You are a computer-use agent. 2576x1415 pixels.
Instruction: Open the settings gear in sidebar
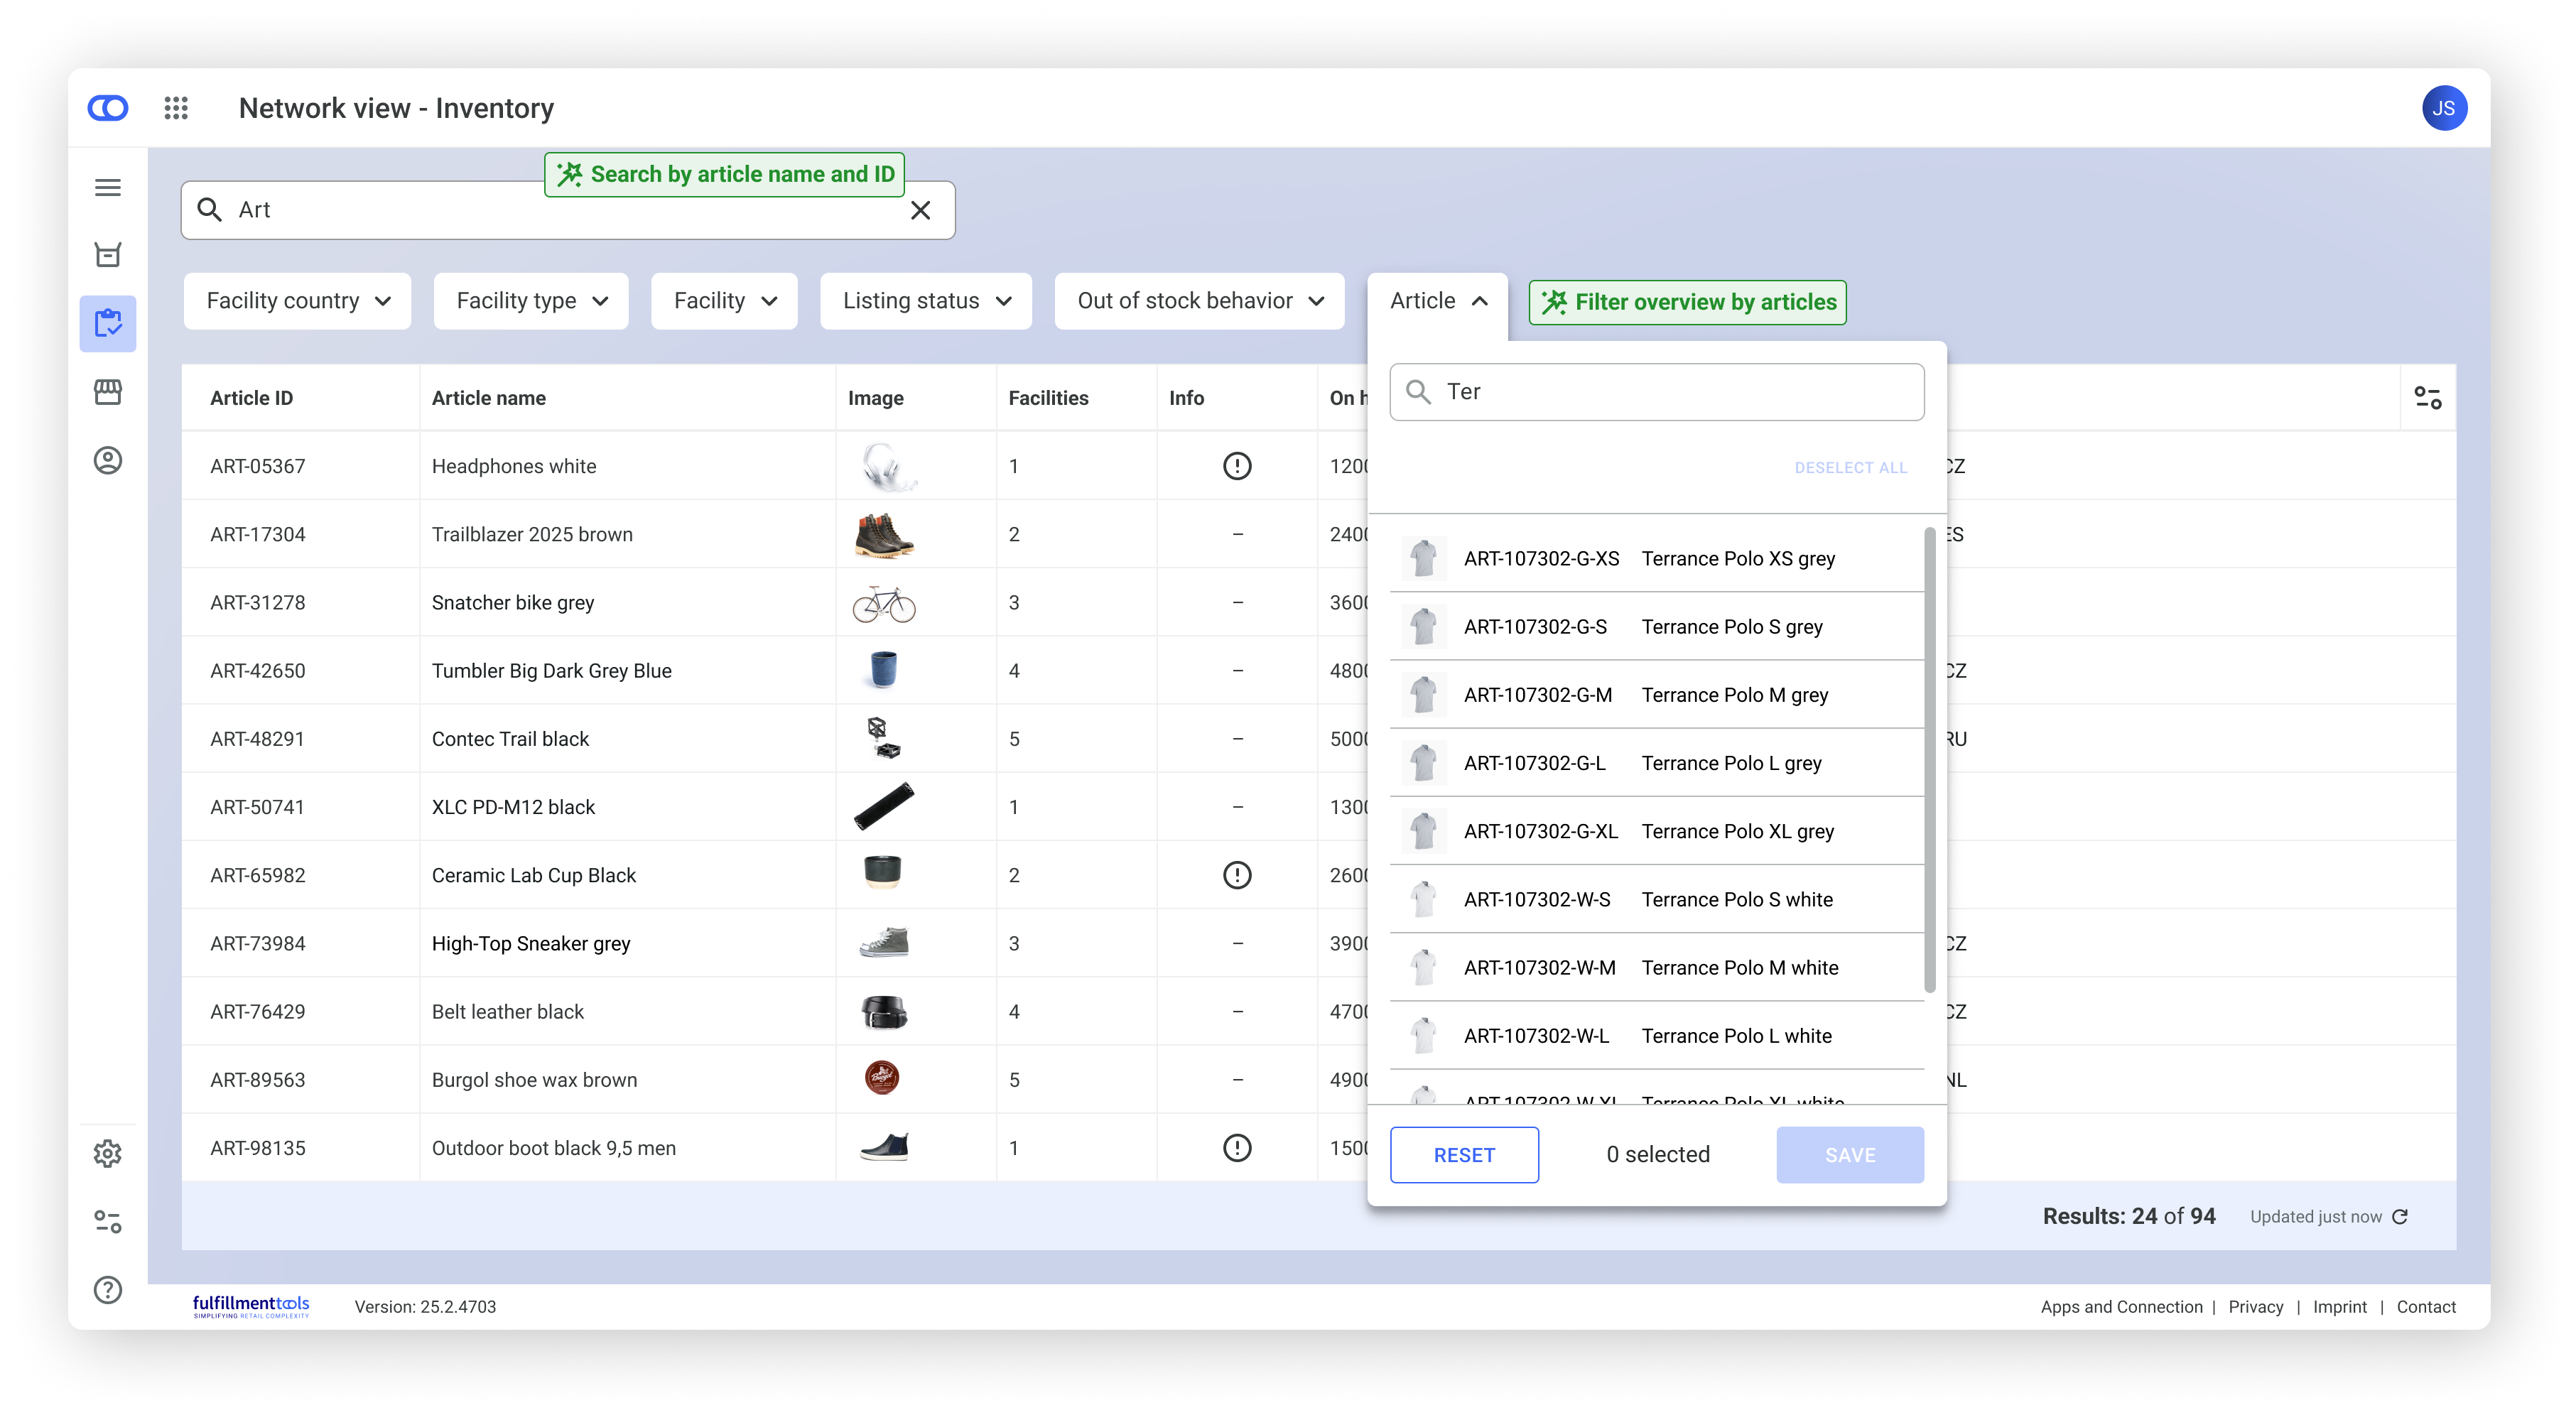[x=108, y=1153]
